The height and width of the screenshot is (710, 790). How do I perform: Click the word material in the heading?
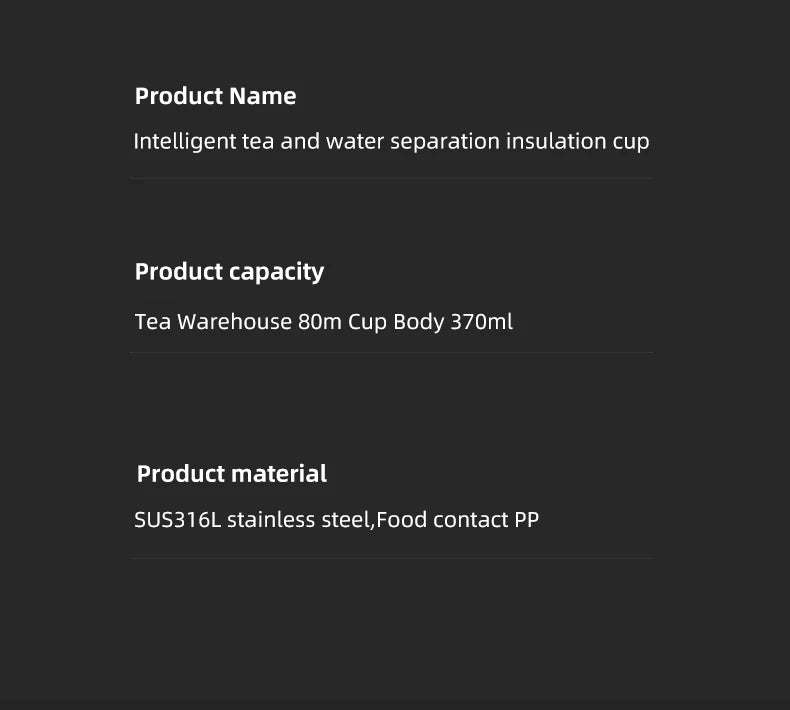[279, 474]
